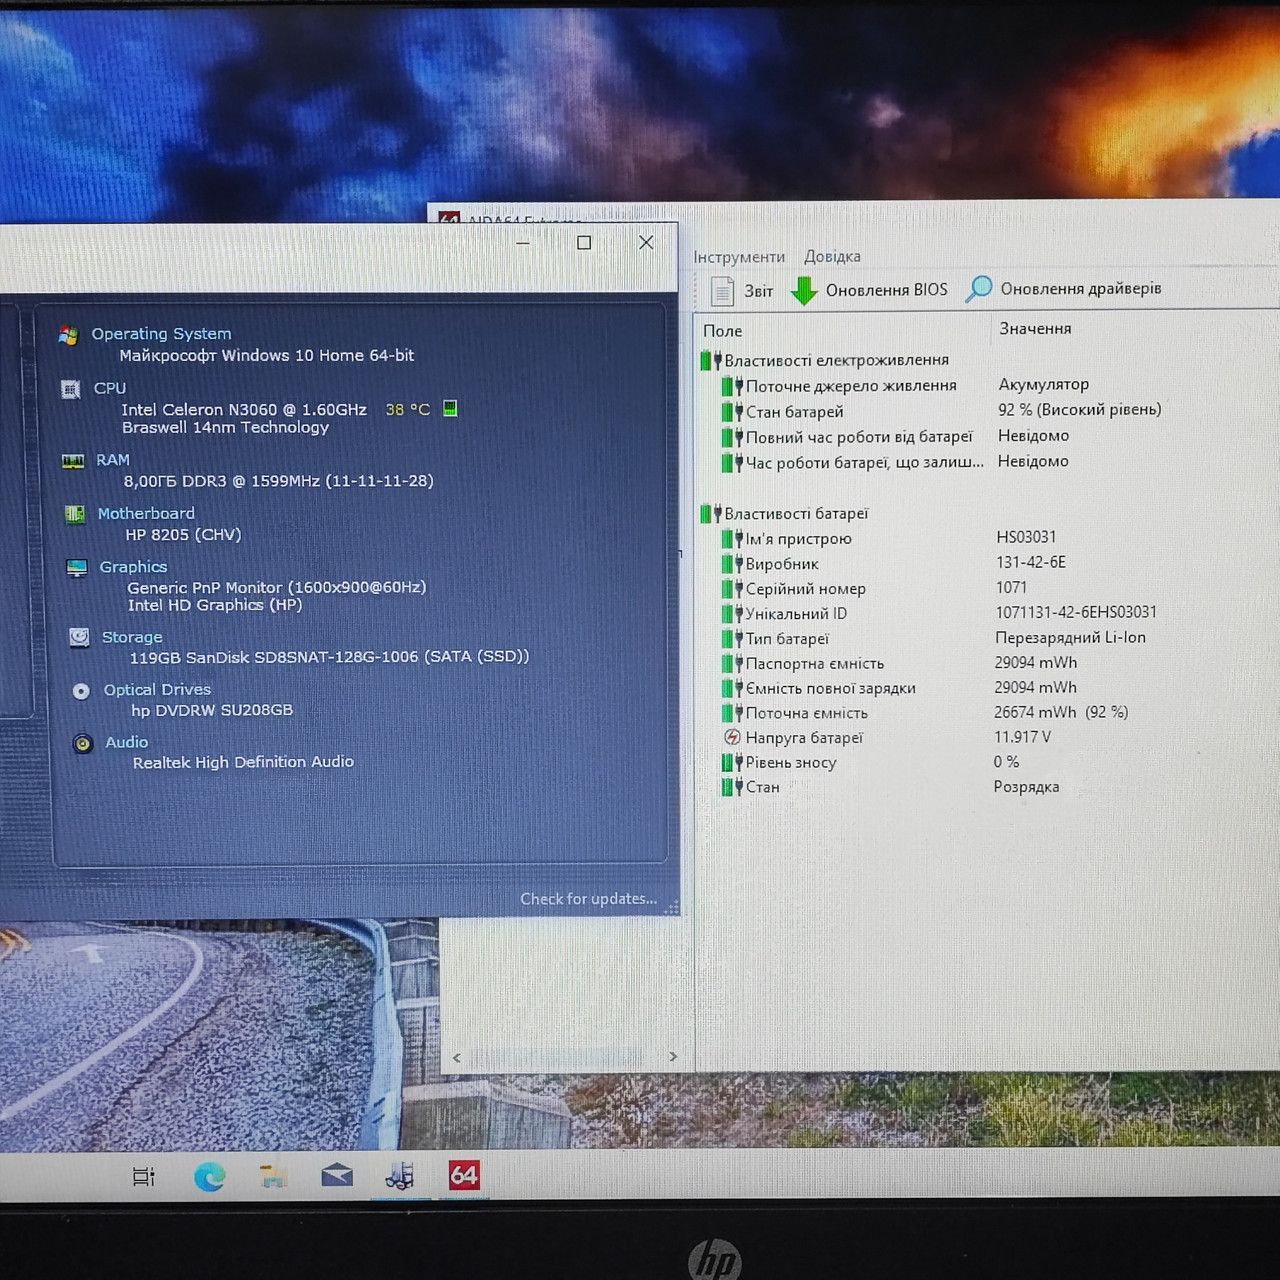Open the CPU section link
This screenshot has height=1280, width=1280.
point(110,388)
